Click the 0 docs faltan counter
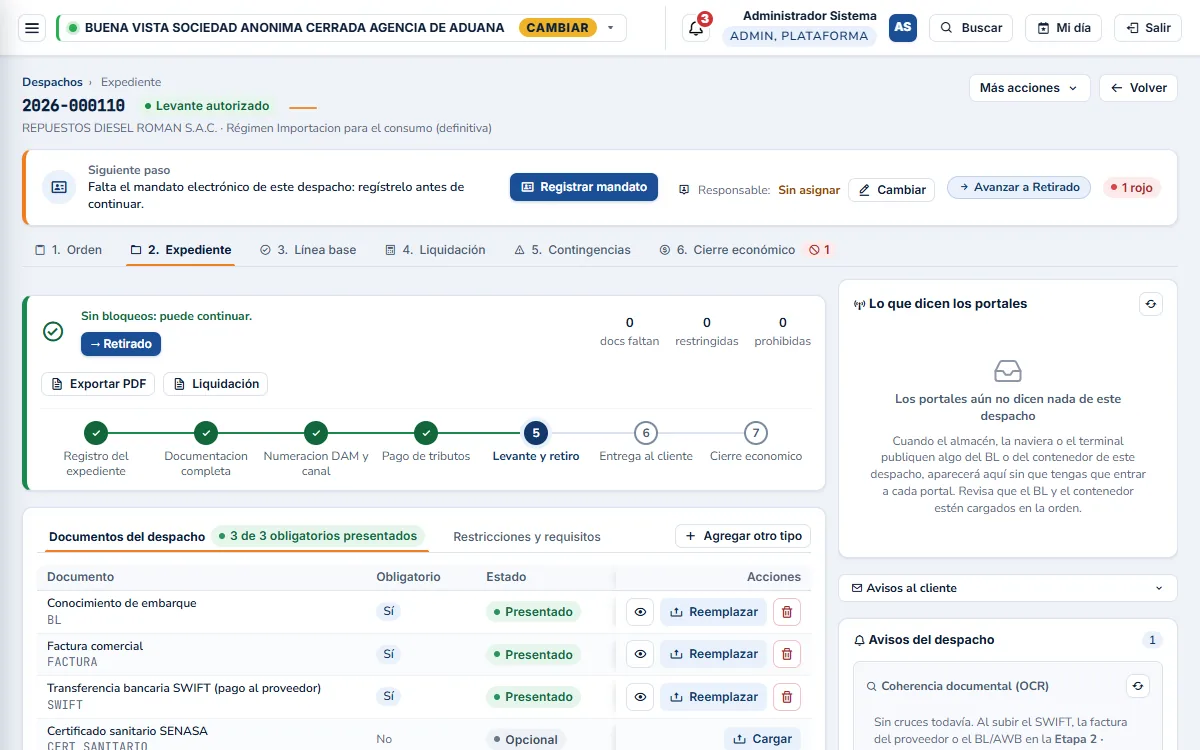The height and width of the screenshot is (750, 1200). (x=630, y=331)
